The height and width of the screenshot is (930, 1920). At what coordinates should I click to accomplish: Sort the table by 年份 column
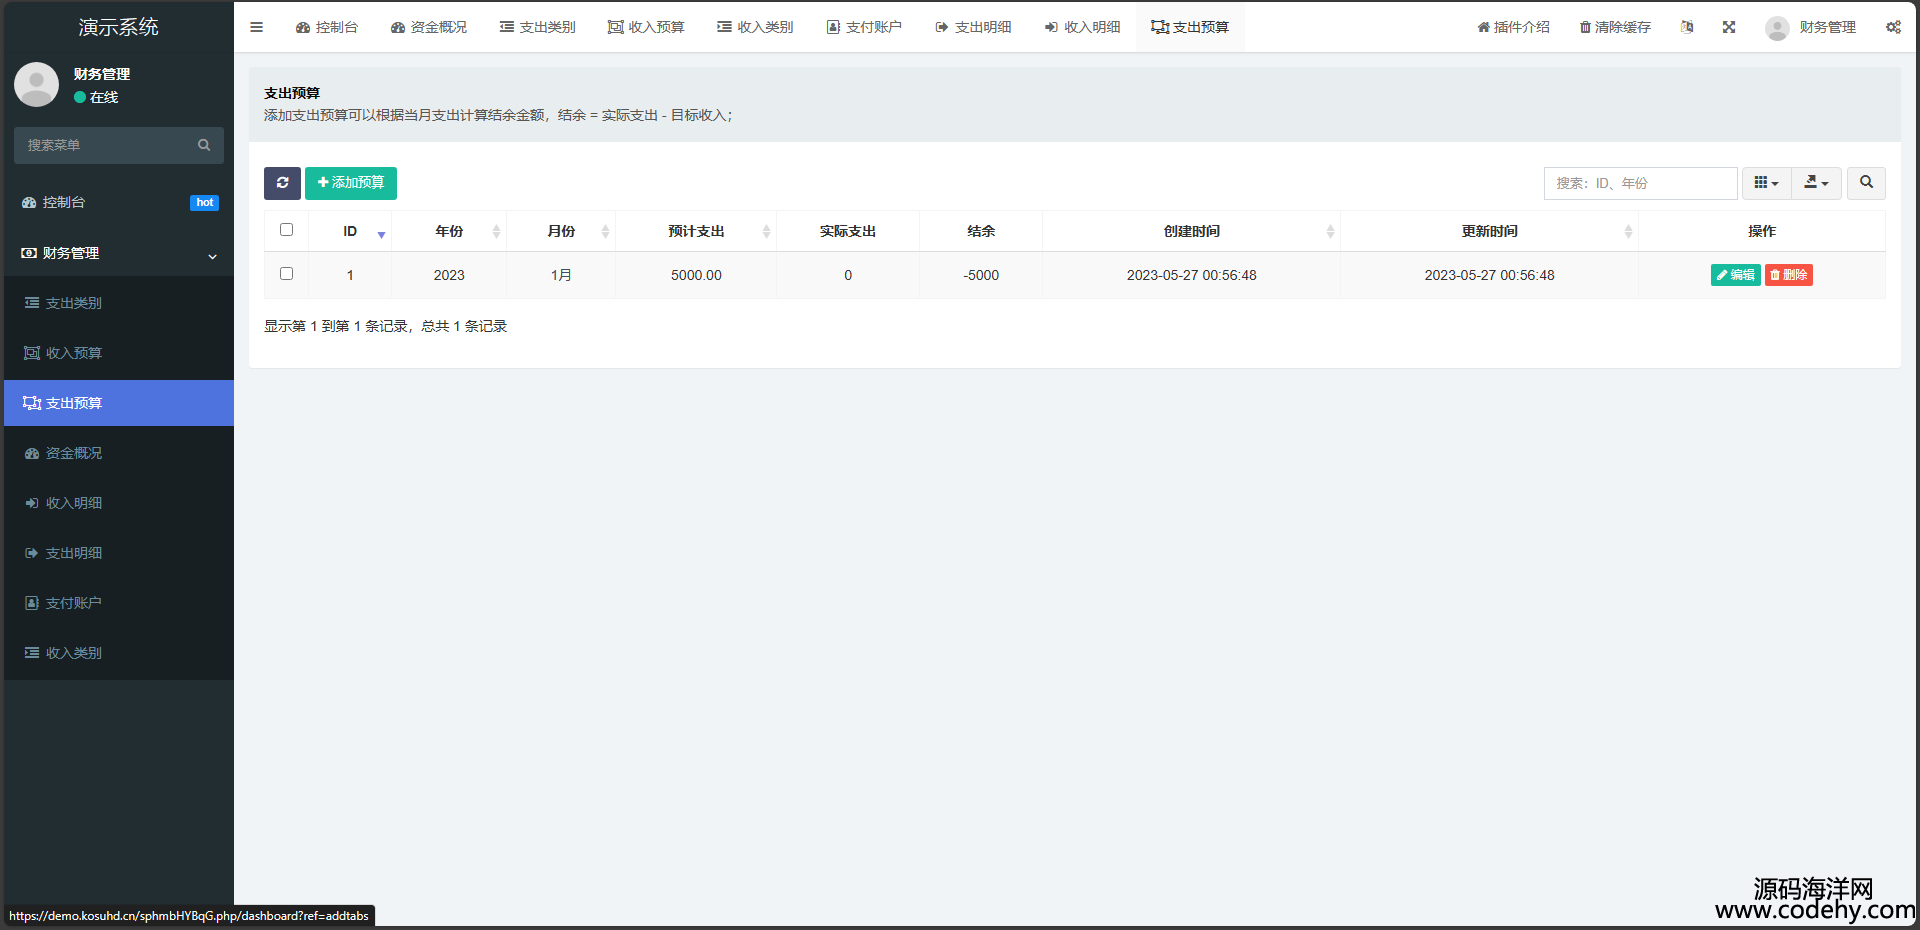(449, 231)
